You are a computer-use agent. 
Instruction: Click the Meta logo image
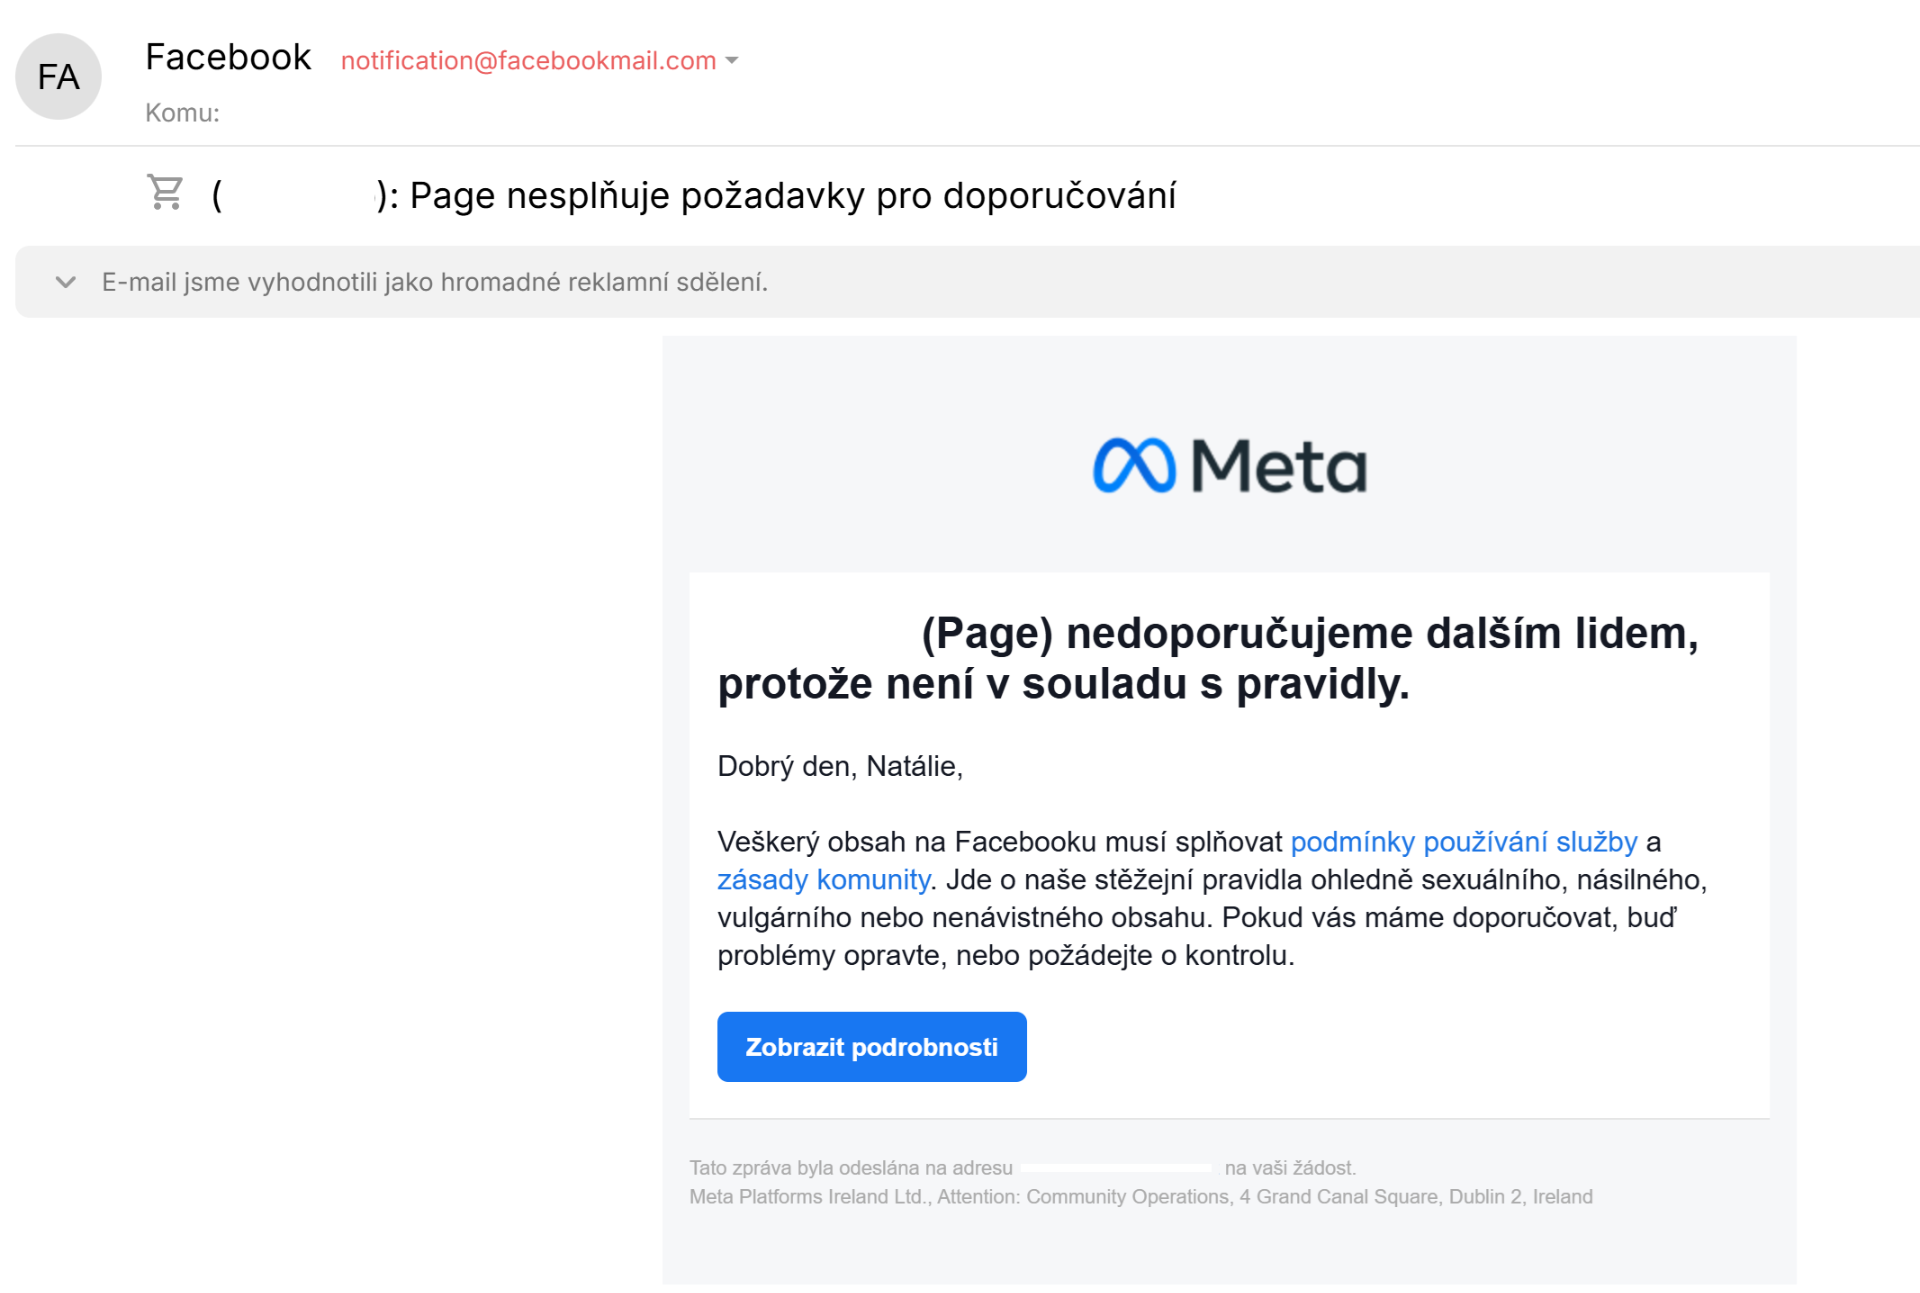click(1229, 466)
